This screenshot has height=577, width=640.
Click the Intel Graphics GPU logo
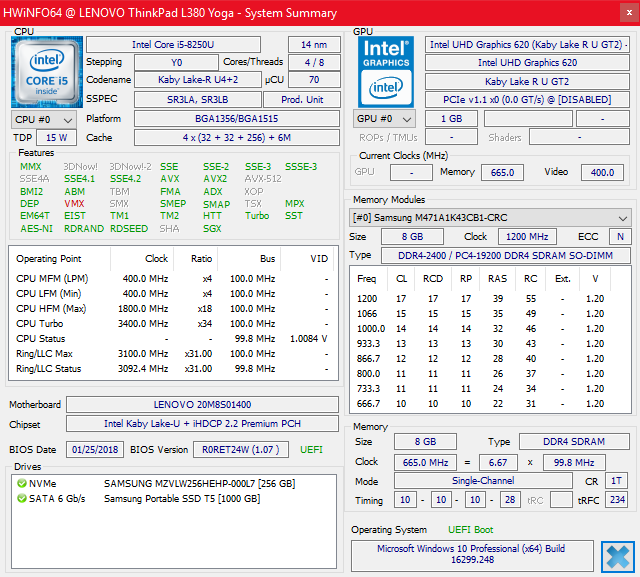(386, 72)
